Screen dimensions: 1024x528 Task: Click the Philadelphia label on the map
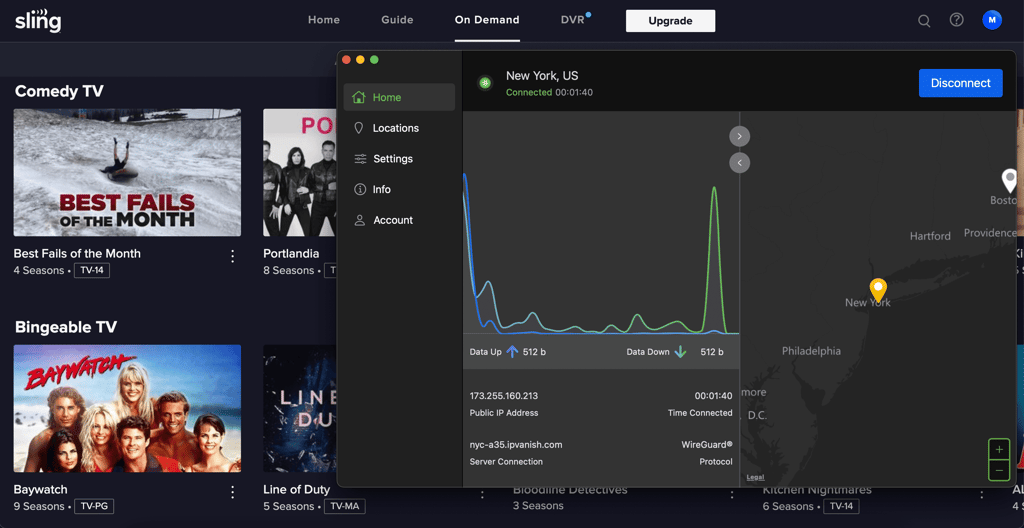[811, 351]
